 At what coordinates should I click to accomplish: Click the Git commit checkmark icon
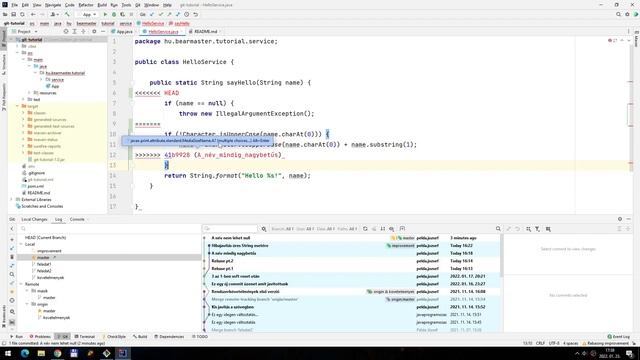click(x=161, y=14)
